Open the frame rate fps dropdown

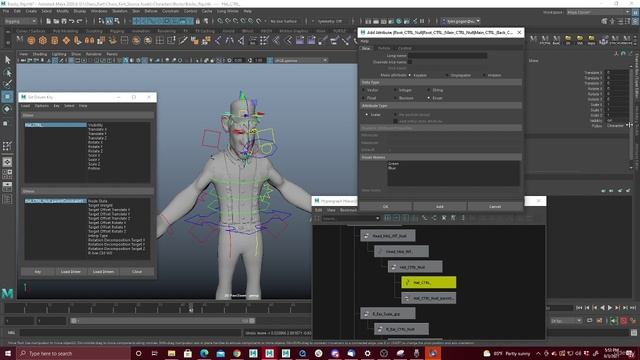[566, 321]
